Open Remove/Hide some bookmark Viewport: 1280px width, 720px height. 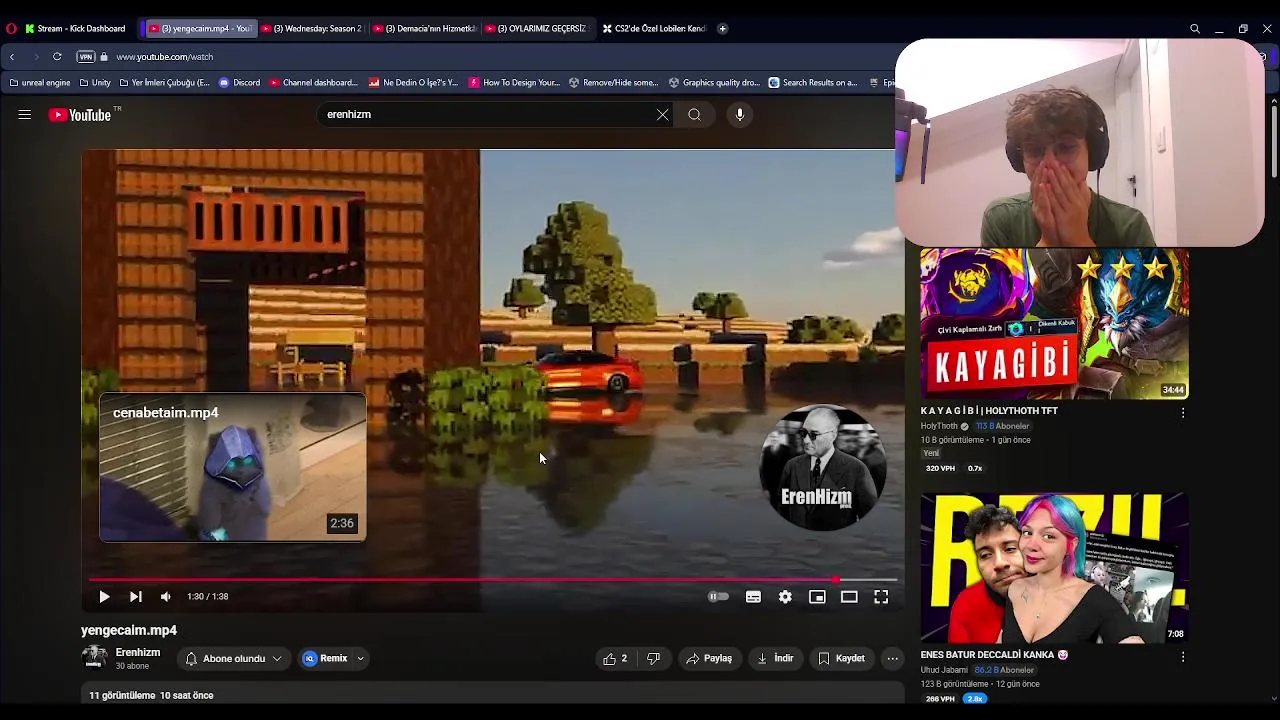point(613,83)
